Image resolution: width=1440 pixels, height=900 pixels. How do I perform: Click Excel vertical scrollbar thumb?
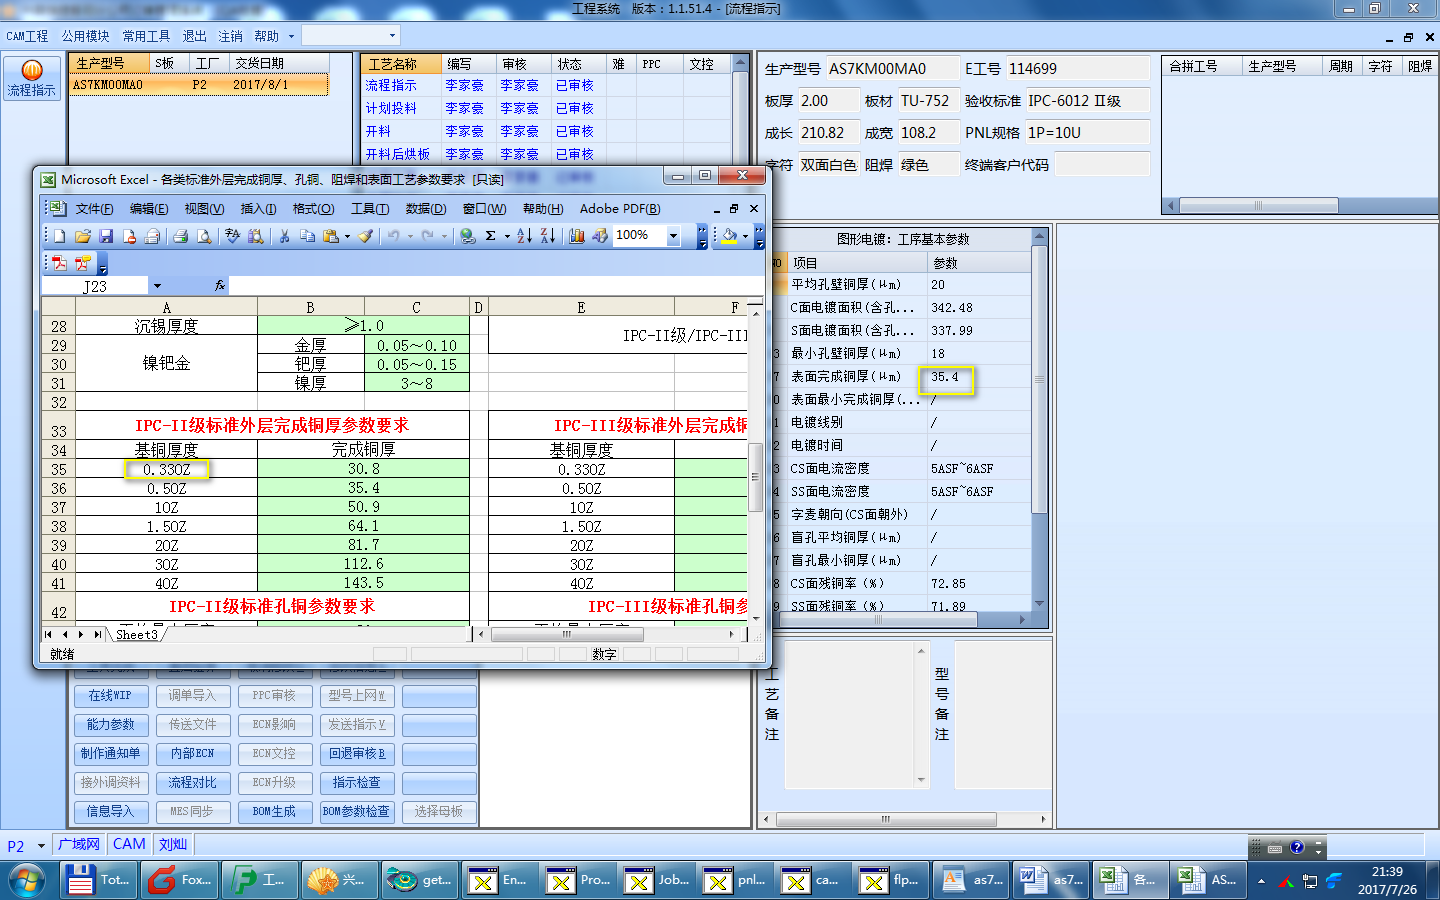756,476
